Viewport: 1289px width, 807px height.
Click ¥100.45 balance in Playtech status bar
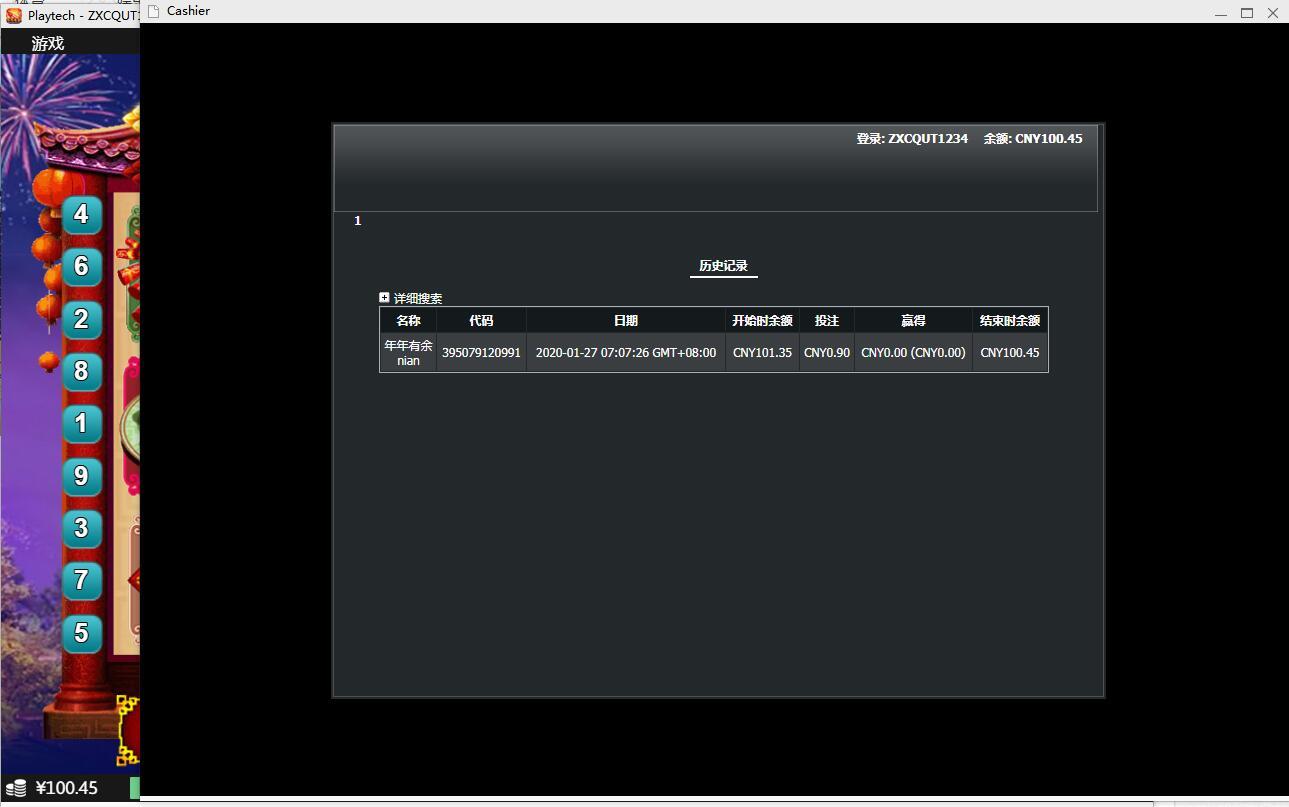coord(67,788)
